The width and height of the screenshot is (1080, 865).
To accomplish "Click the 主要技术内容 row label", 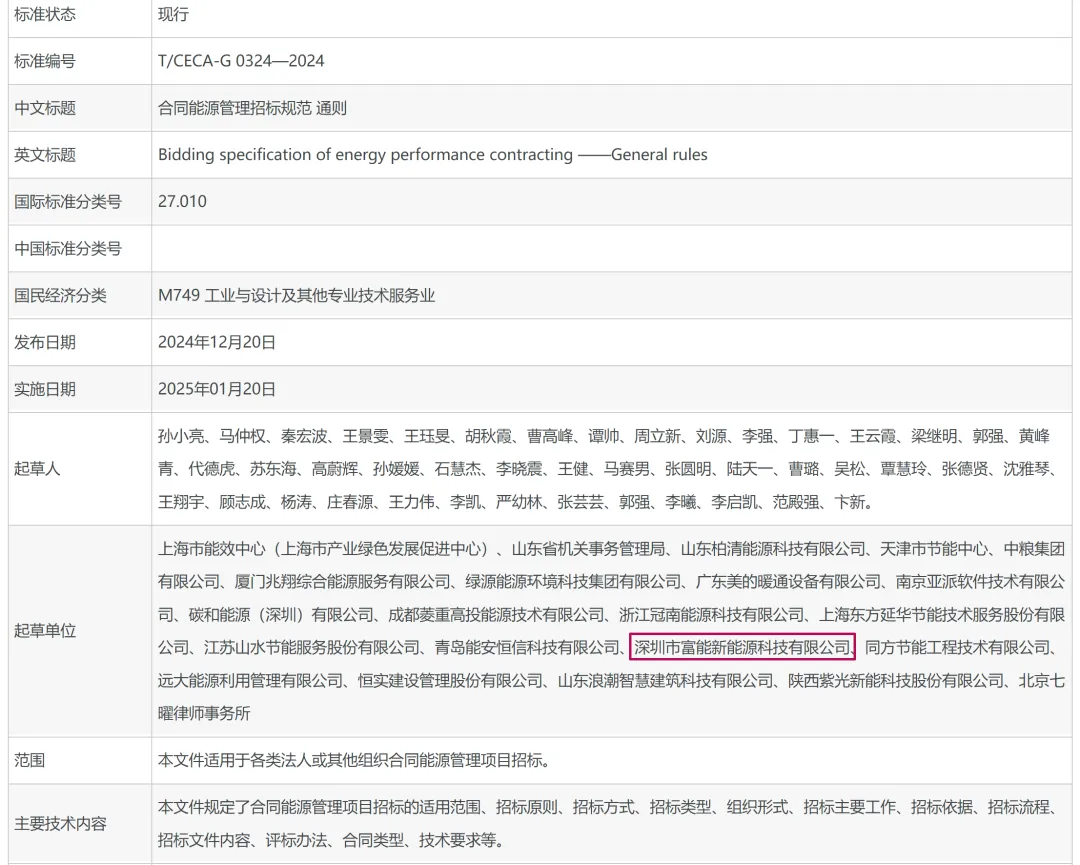I will click(61, 824).
